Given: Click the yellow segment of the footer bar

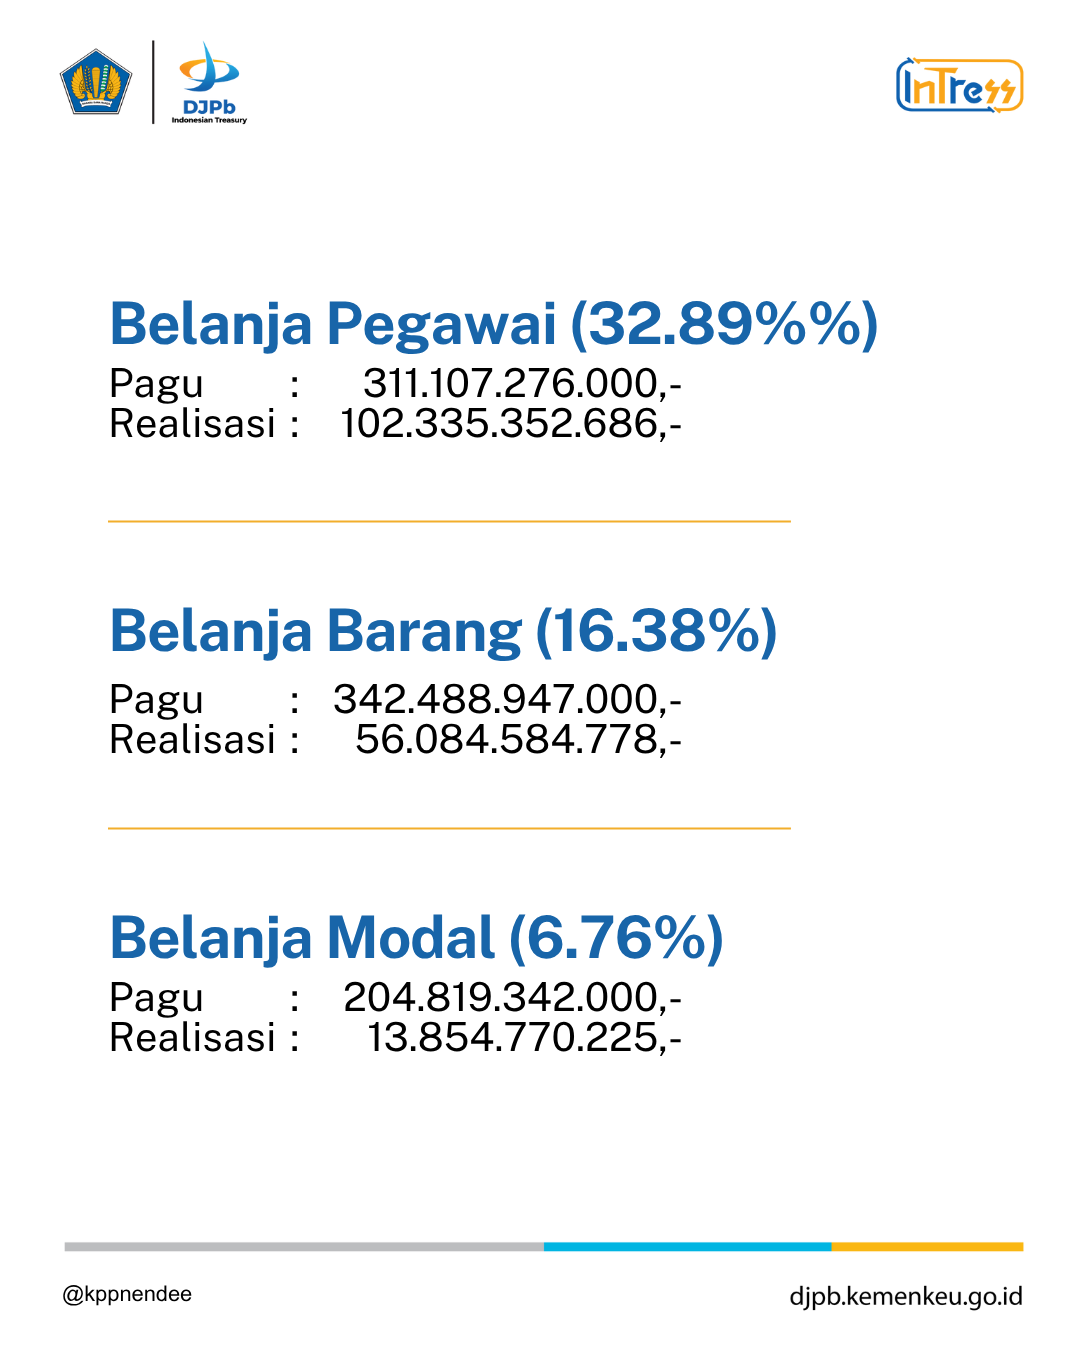Looking at the screenshot, I should click(x=928, y=1247).
